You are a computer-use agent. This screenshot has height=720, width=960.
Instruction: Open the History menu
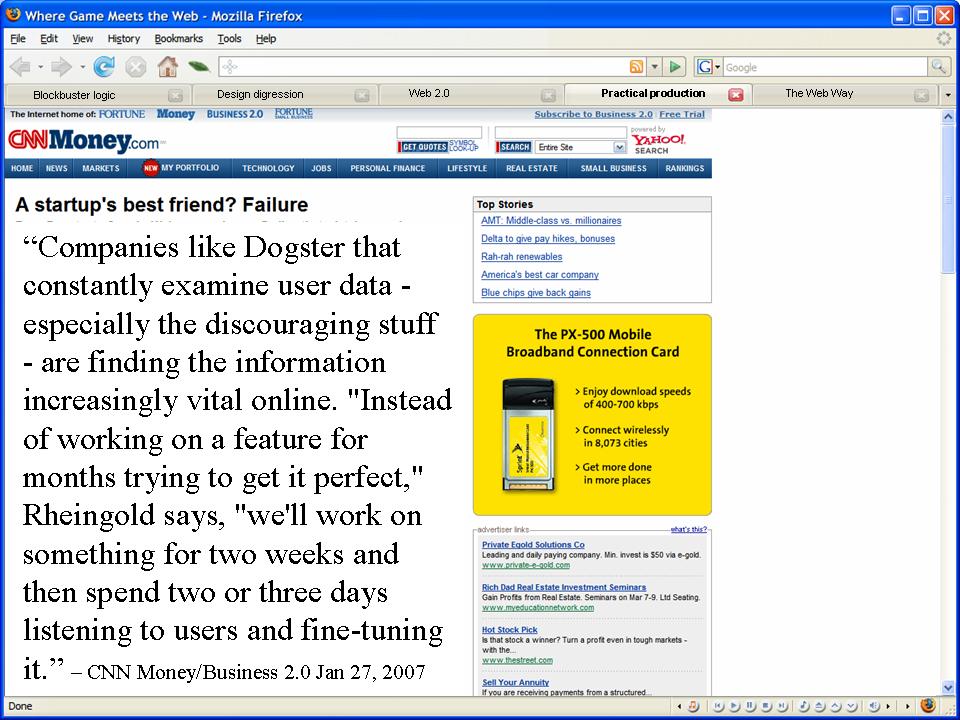(124, 39)
